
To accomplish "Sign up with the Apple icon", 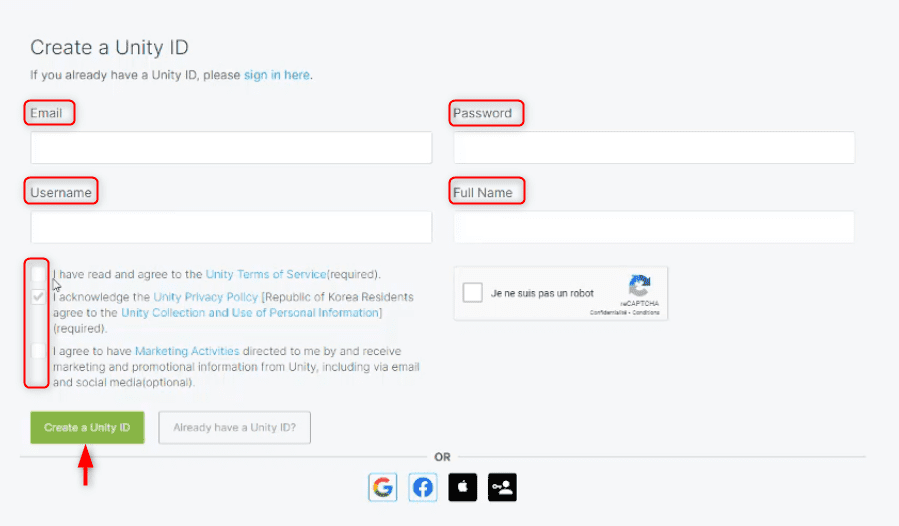I will (463, 487).
